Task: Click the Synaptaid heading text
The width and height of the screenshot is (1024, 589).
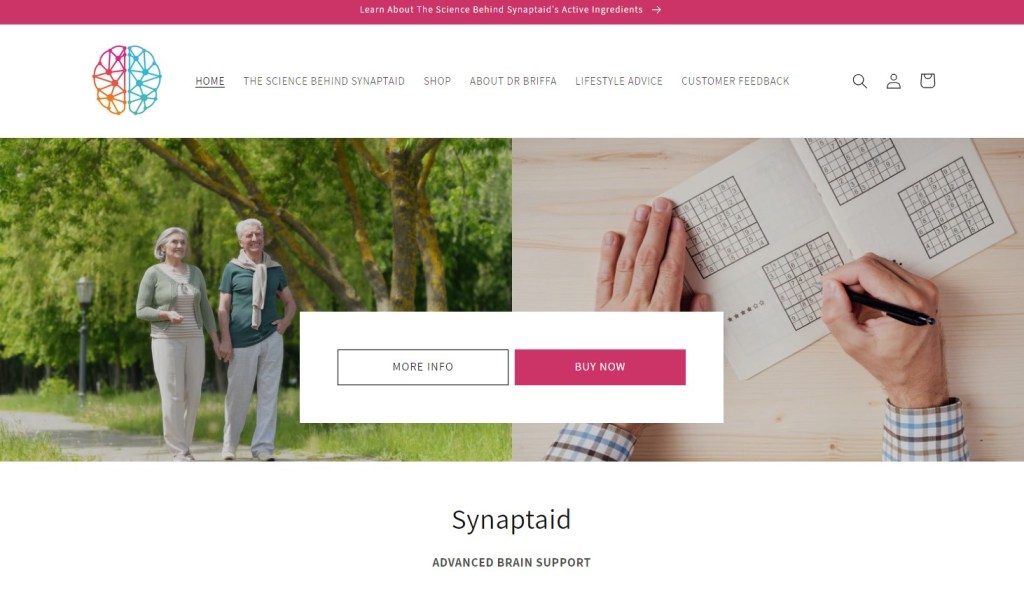Action: pyautogui.click(x=511, y=520)
